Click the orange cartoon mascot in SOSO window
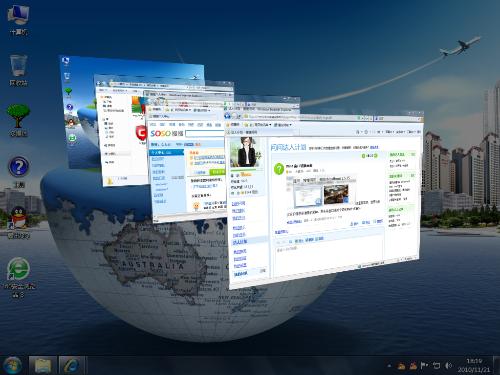Viewport: 500px width, 375px height. coord(196,206)
